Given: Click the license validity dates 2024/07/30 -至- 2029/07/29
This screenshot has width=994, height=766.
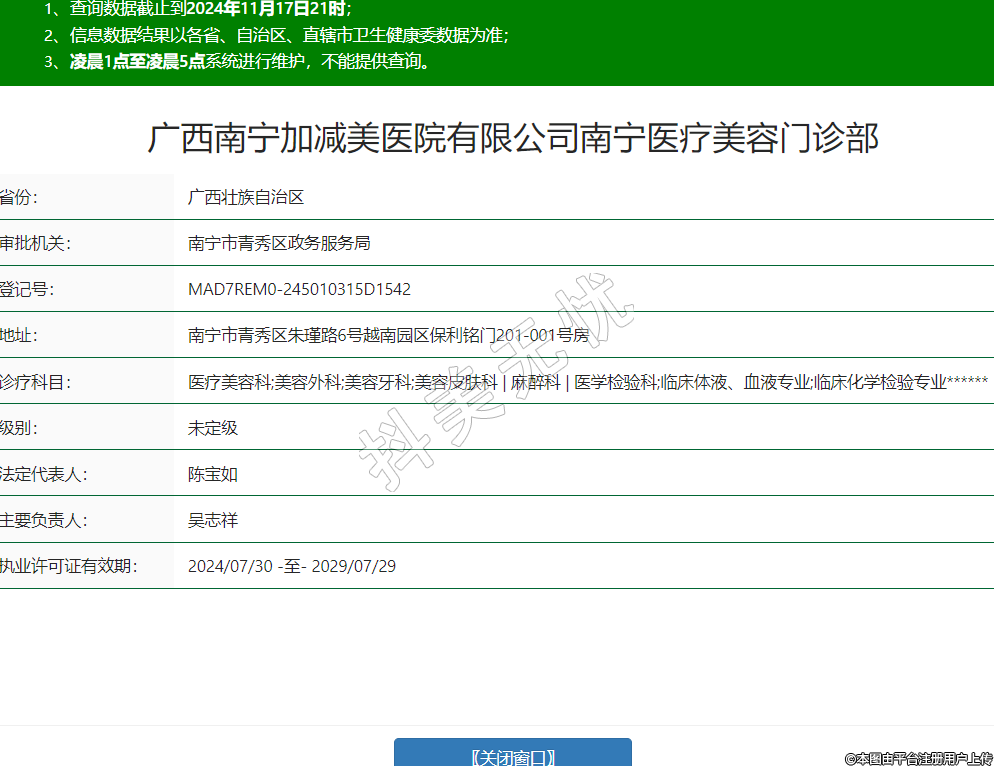Looking at the screenshot, I should [x=292, y=566].
